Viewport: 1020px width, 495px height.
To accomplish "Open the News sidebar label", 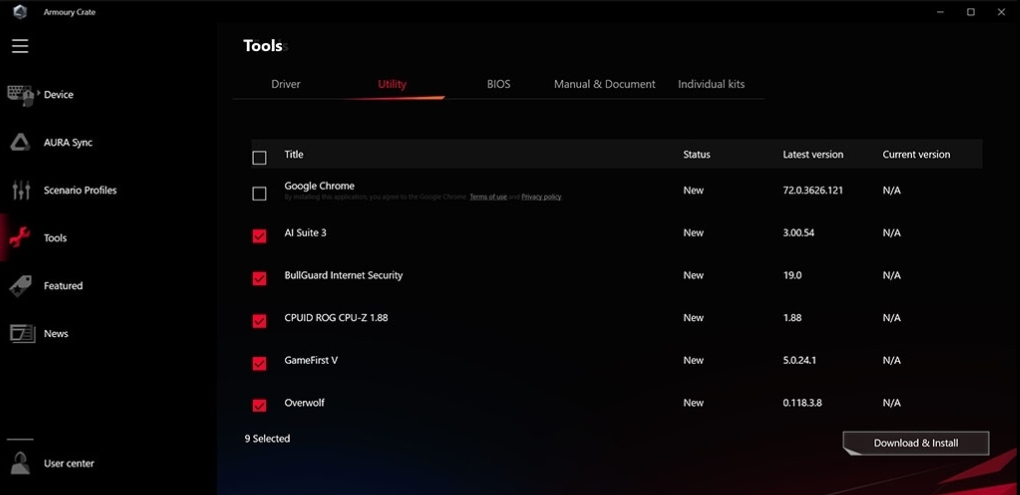I will (56, 333).
